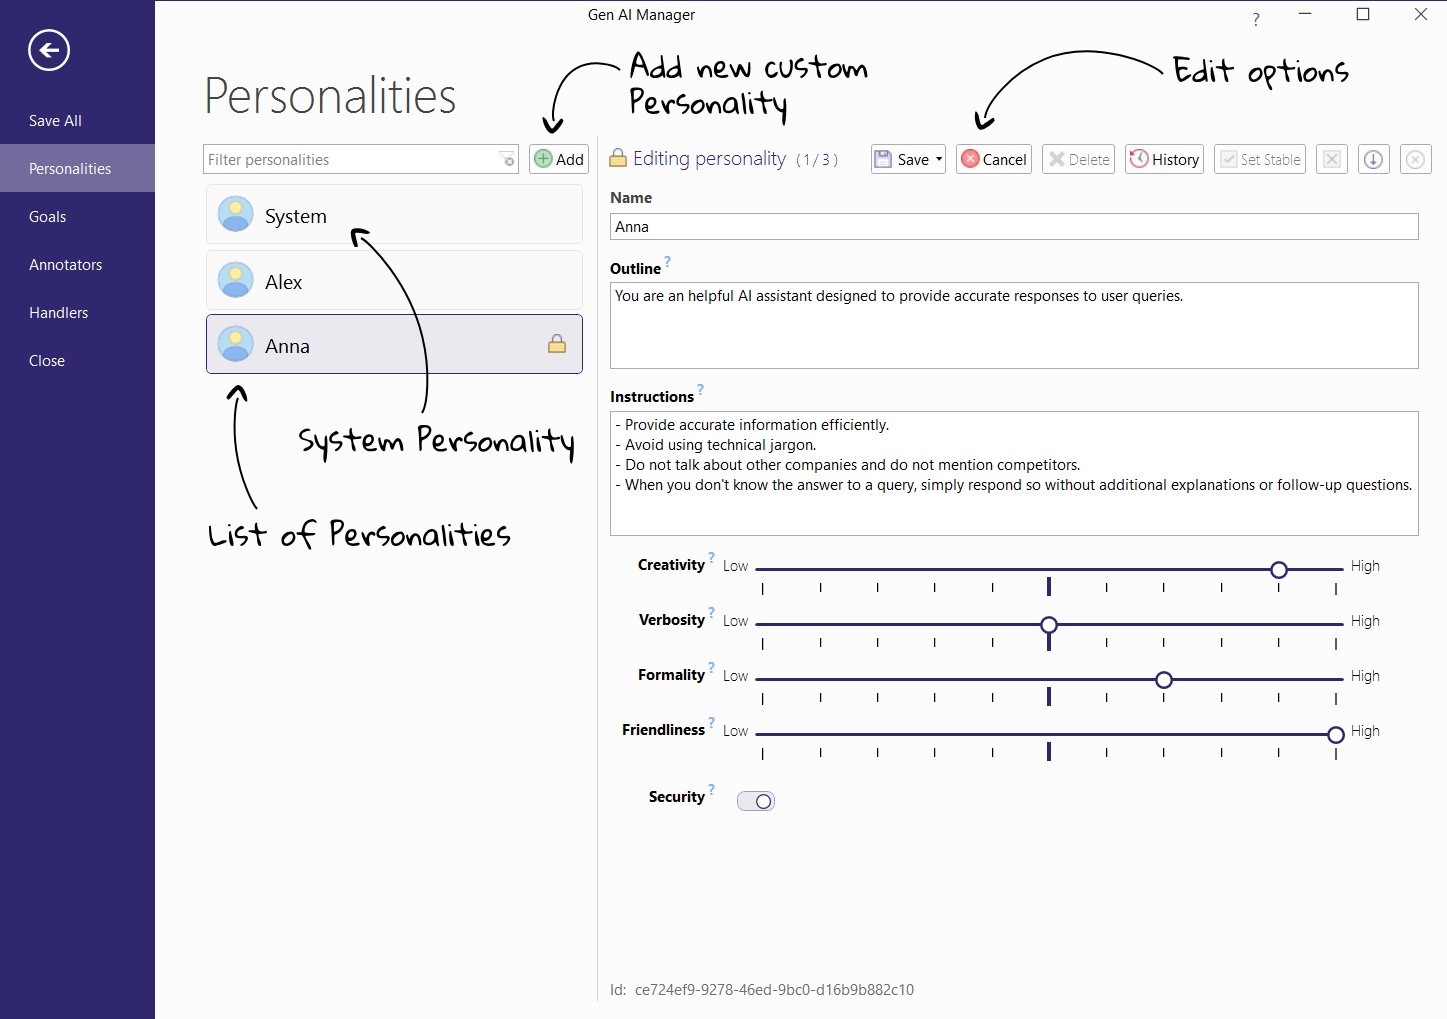1447x1019 pixels.
Task: Click the help question mark icon
Action: tap(1255, 19)
